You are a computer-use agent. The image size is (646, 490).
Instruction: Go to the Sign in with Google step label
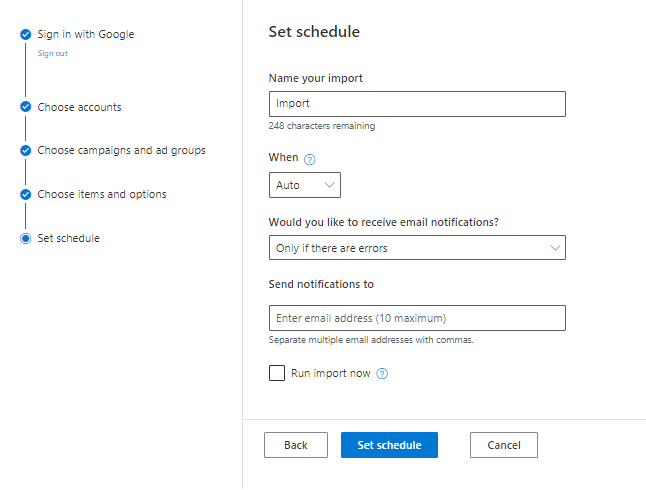[x=86, y=34]
